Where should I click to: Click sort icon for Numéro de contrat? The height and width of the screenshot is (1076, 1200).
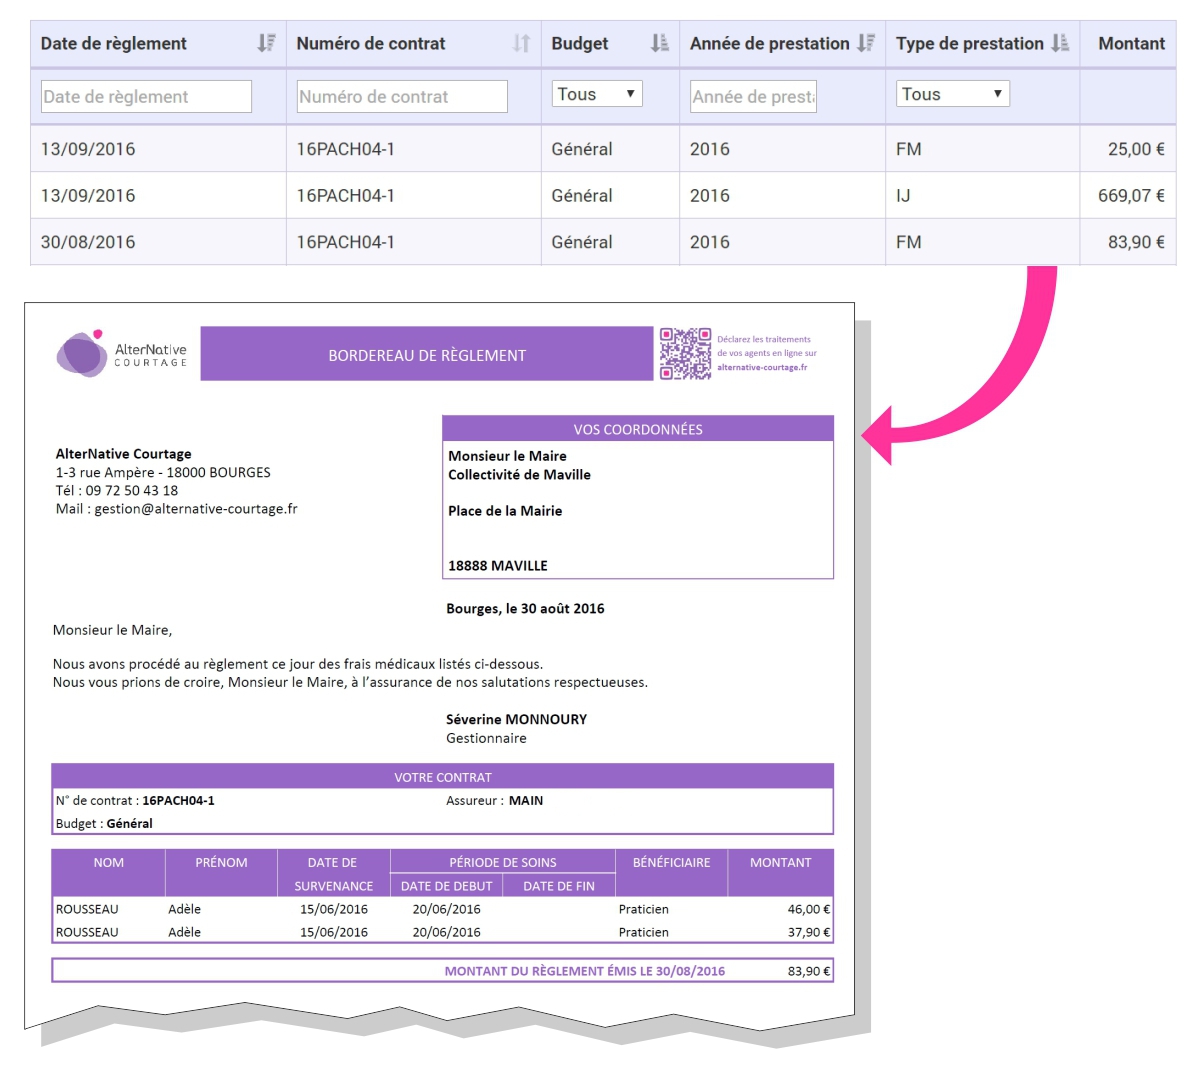point(521,43)
